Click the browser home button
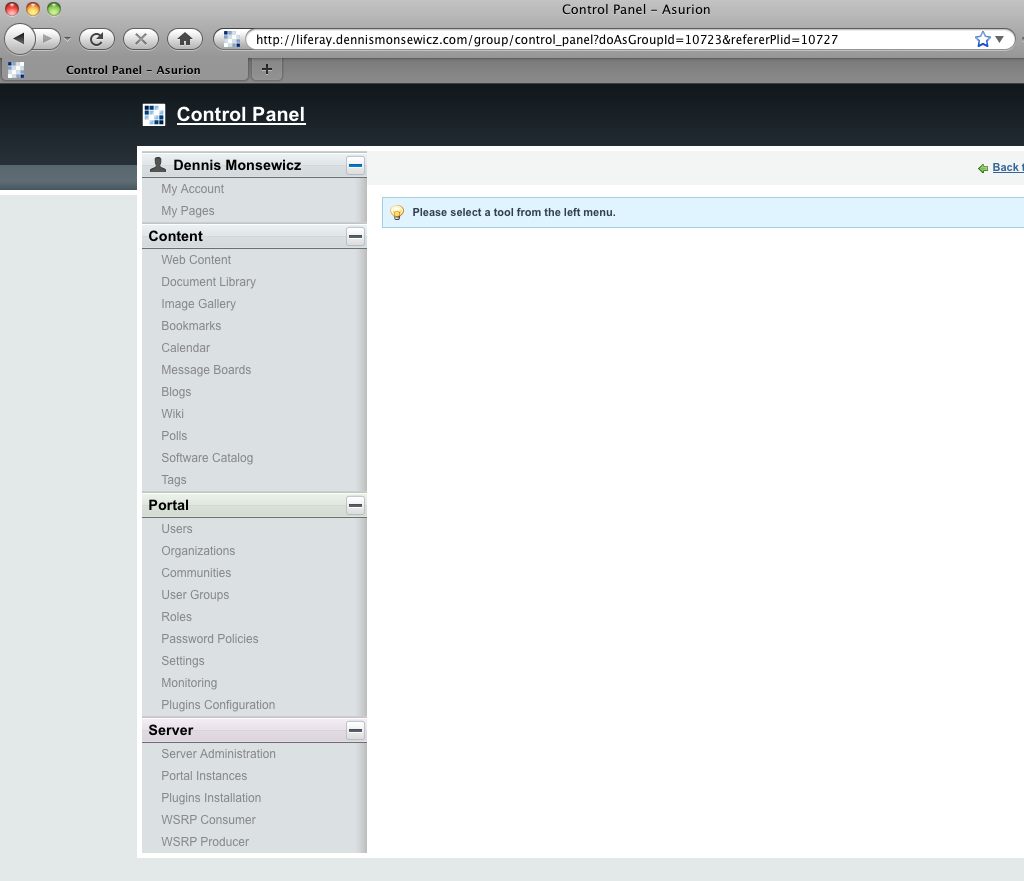Image resolution: width=1024 pixels, height=881 pixels. tap(184, 39)
